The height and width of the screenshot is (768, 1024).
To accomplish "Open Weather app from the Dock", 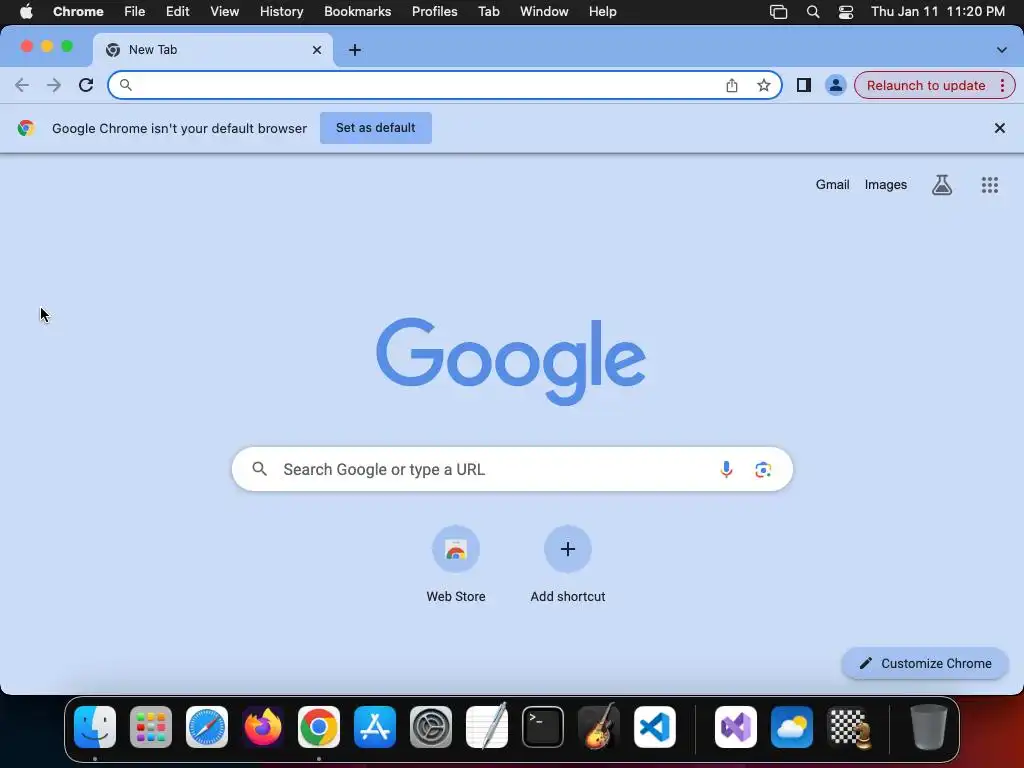I will pyautogui.click(x=792, y=727).
